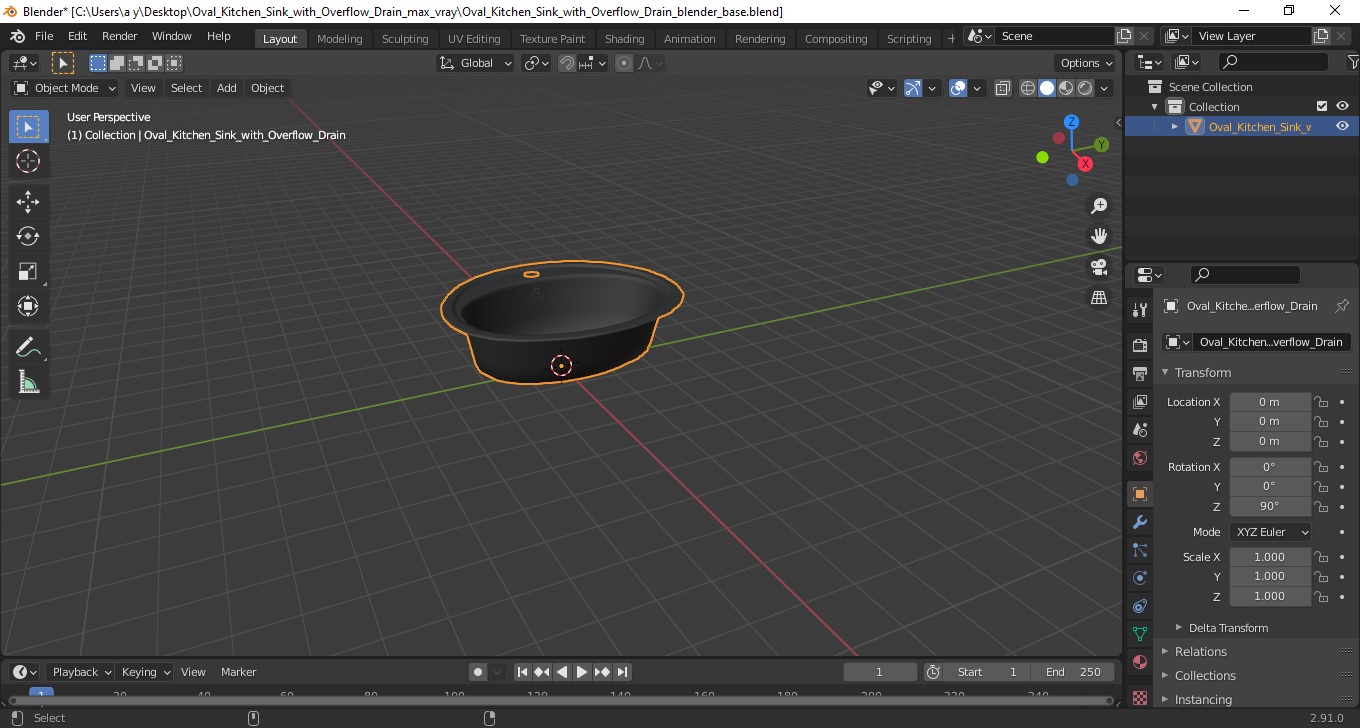Open the File menu
This screenshot has height=728, width=1360.
pos(44,36)
